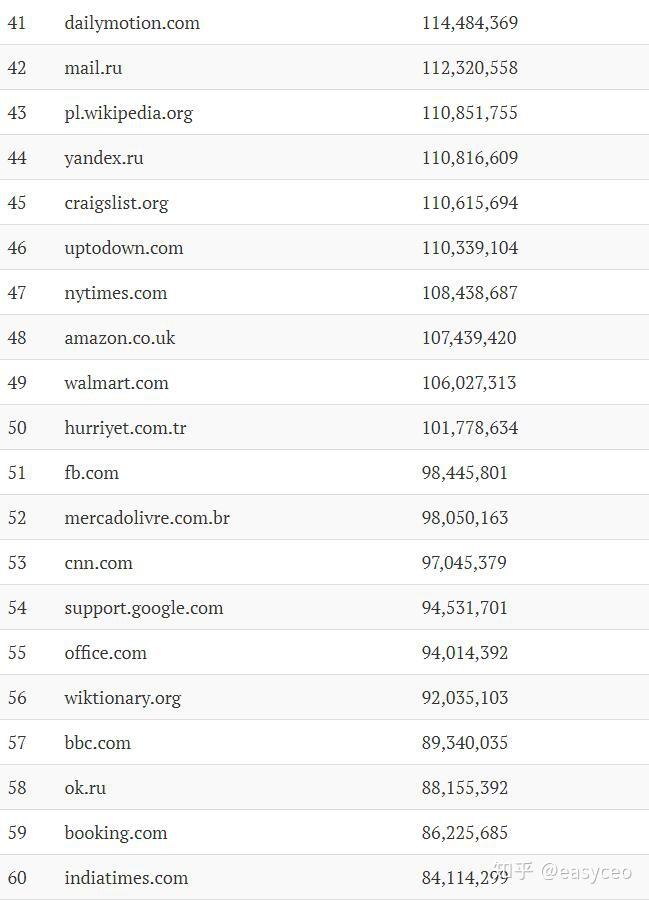Choose the wiktionary.org row
649x902 pixels.
(123, 698)
